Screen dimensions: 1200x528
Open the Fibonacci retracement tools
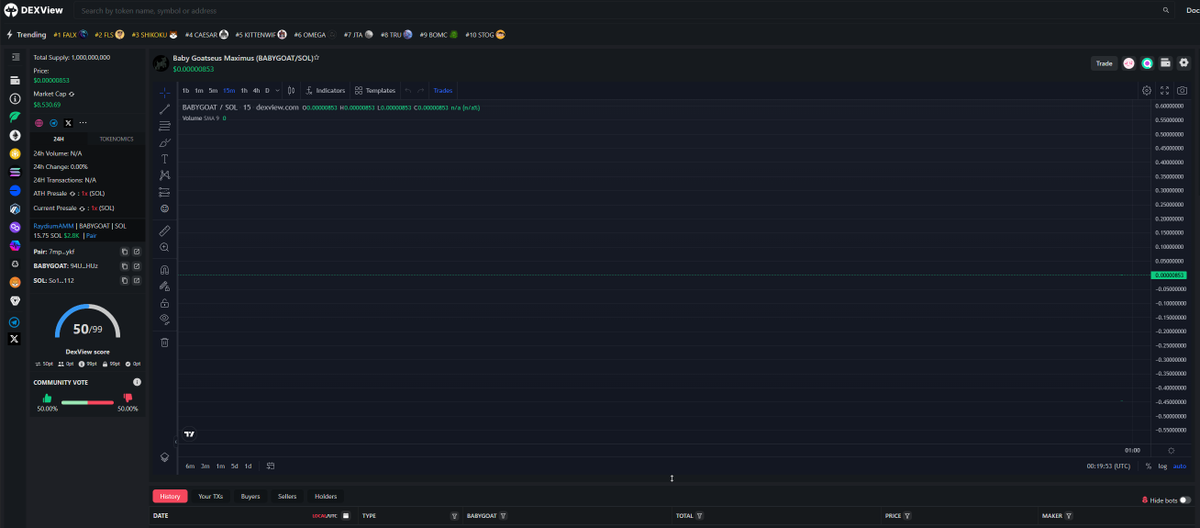click(x=165, y=126)
